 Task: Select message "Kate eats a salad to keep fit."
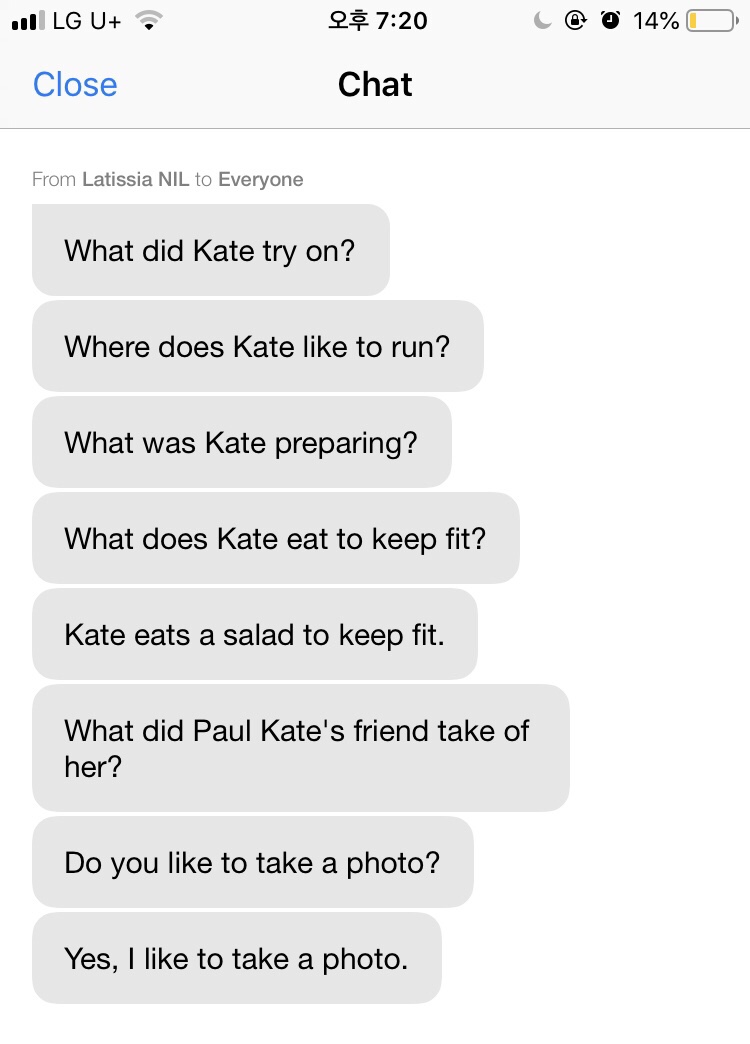(x=254, y=634)
